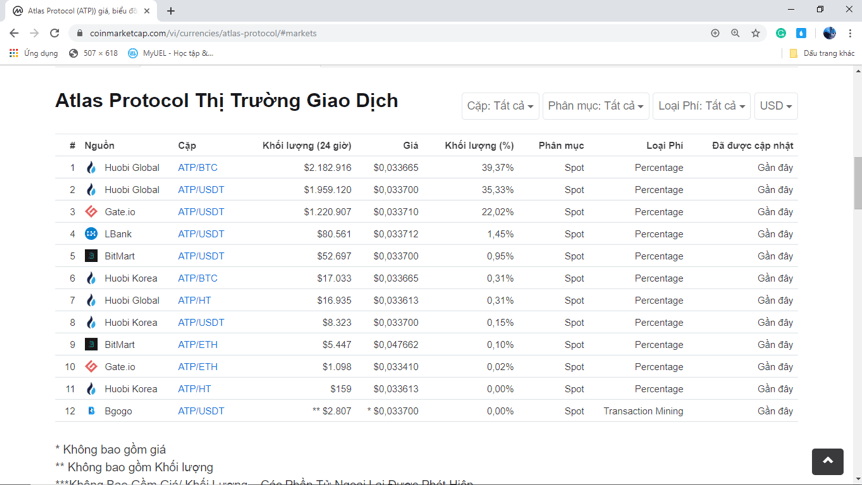
Task: Open ATP/ETH pair on BitMart
Action: pos(197,345)
